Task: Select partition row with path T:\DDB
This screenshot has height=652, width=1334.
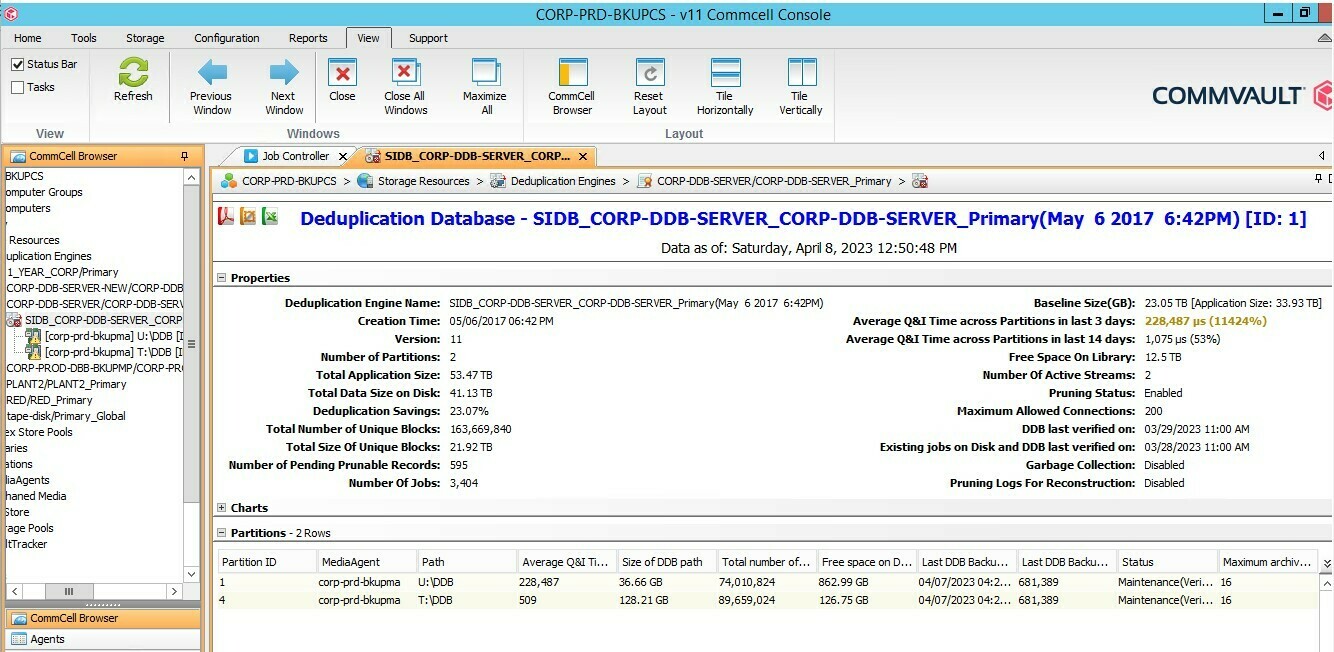Action: pos(768,600)
